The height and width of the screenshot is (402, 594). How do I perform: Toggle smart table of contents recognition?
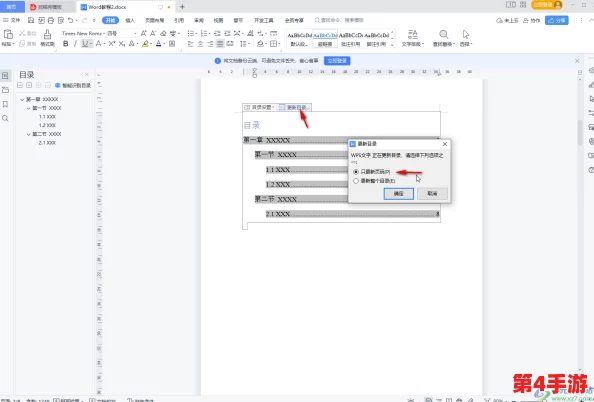pyautogui.click(x=73, y=86)
